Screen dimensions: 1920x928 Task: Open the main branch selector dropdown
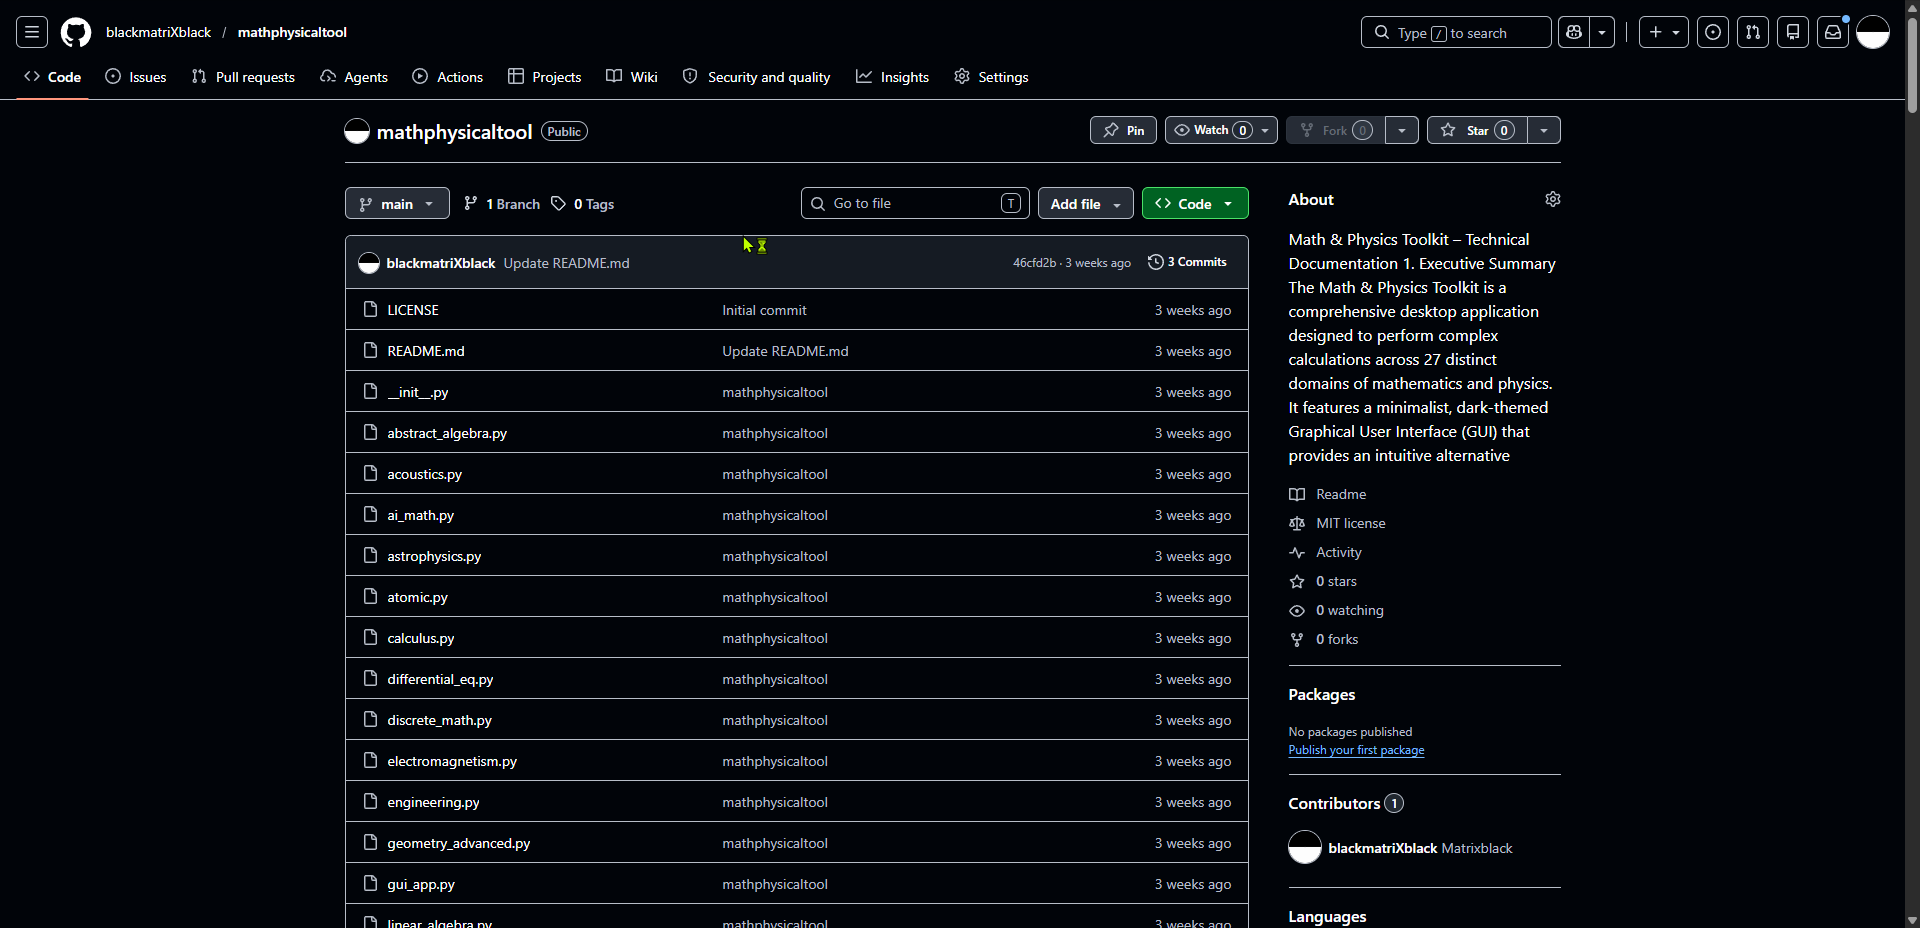(397, 203)
